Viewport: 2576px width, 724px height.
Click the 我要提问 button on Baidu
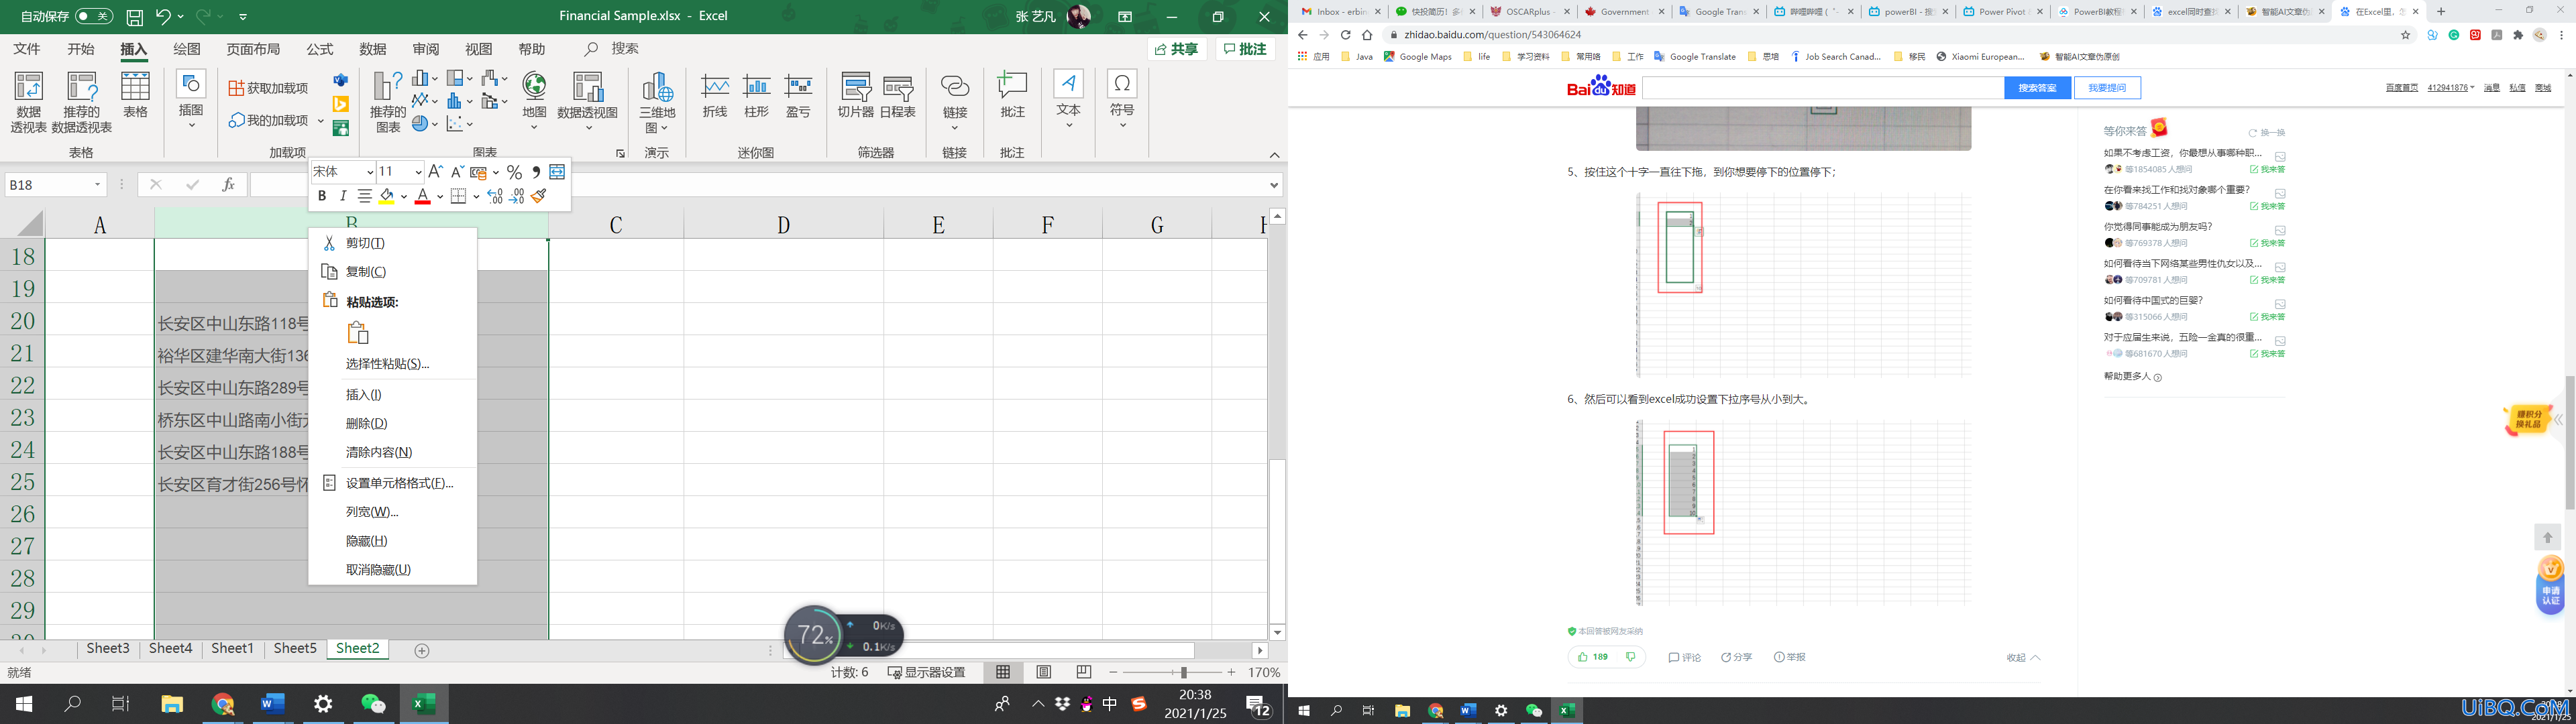(2107, 88)
